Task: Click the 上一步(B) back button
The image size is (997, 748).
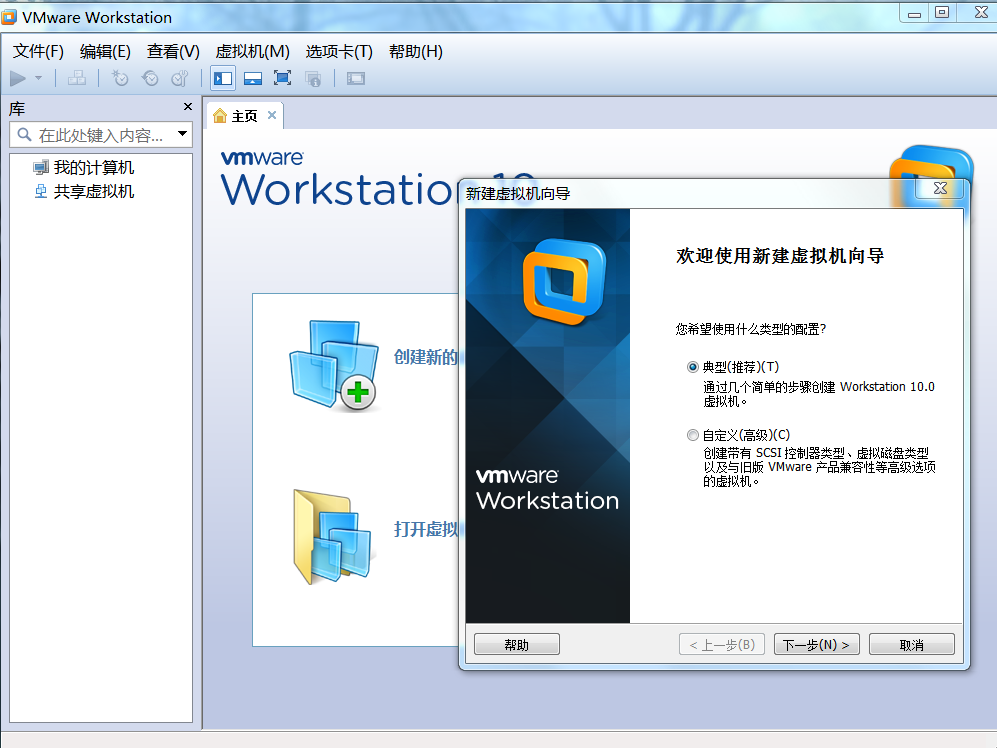Action: [722, 644]
